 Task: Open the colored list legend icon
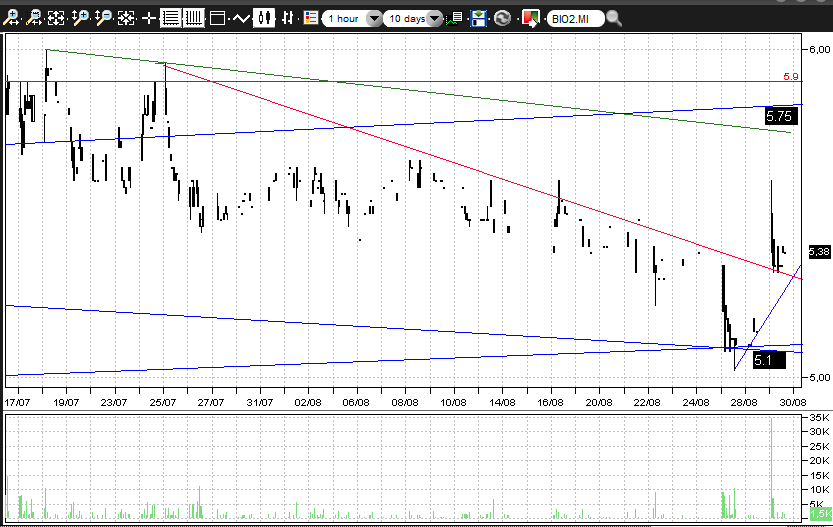coord(310,18)
